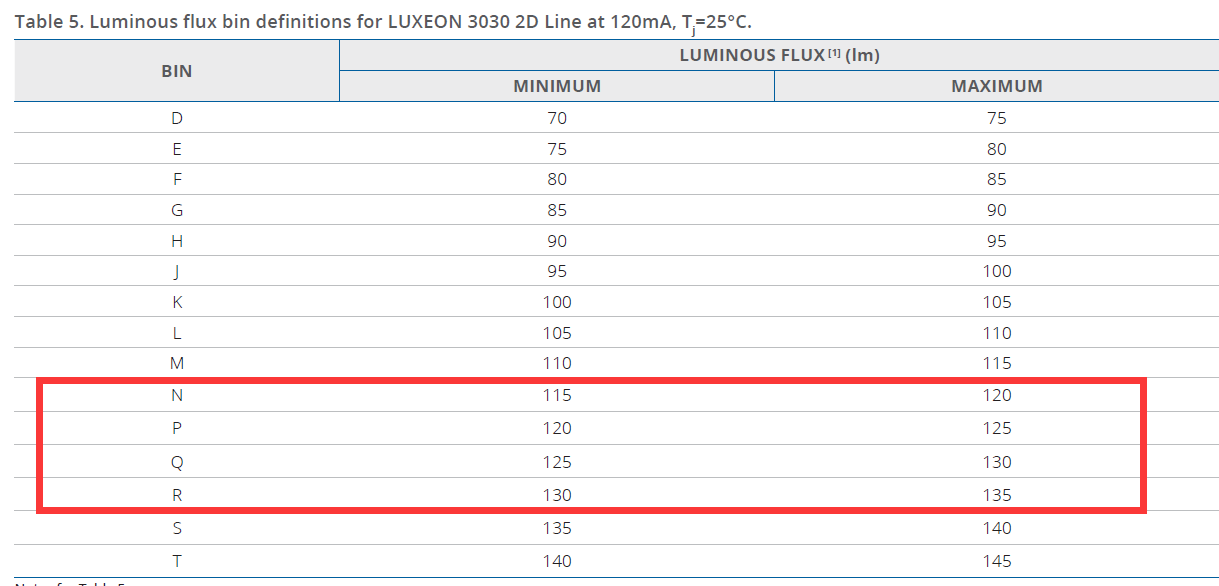The image size is (1219, 586).
Task: Click minimum value 135 in row S
Action: click(557, 528)
